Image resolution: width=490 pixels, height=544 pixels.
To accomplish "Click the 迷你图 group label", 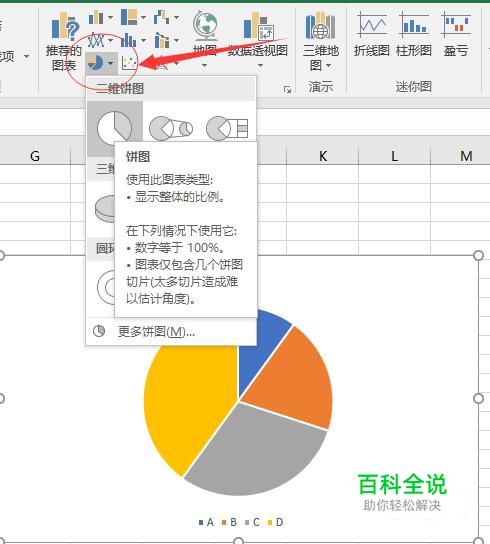I will pyautogui.click(x=414, y=86).
